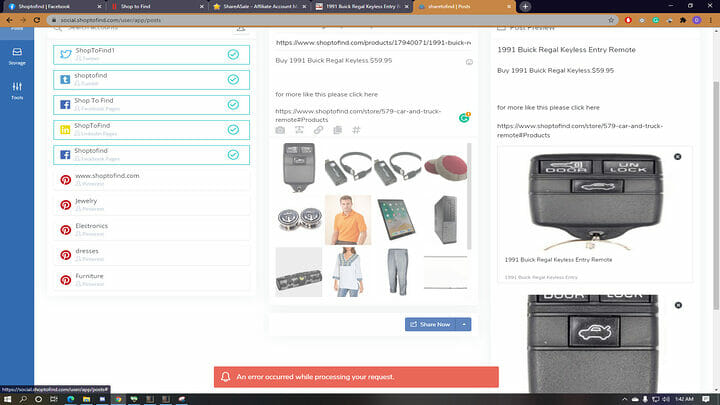Image resolution: width=720 pixels, height=405 pixels.
Task: Select the Jewelry Pinterest board
Action: pos(152,205)
